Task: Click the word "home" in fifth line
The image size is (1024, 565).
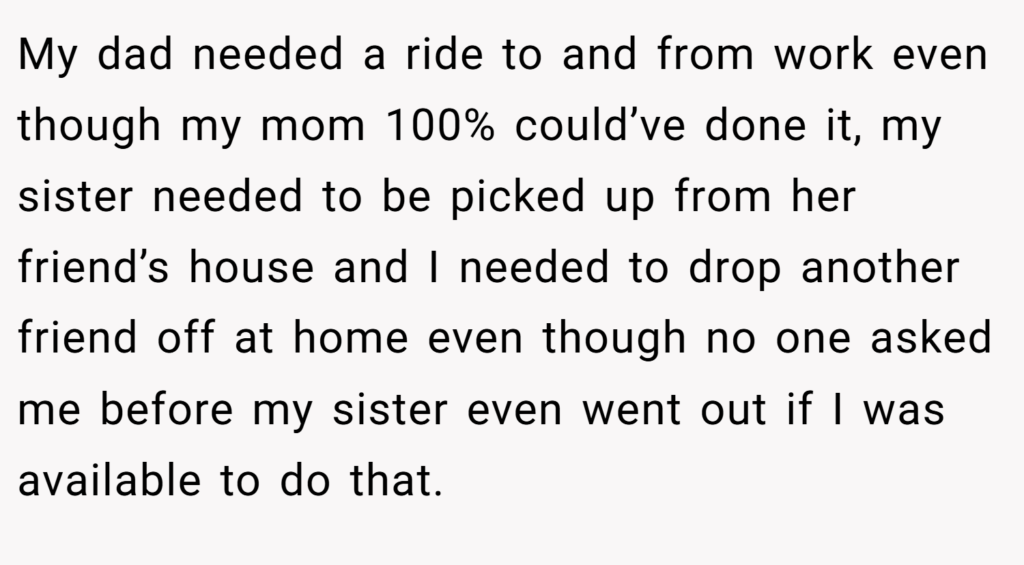Action: pos(351,338)
